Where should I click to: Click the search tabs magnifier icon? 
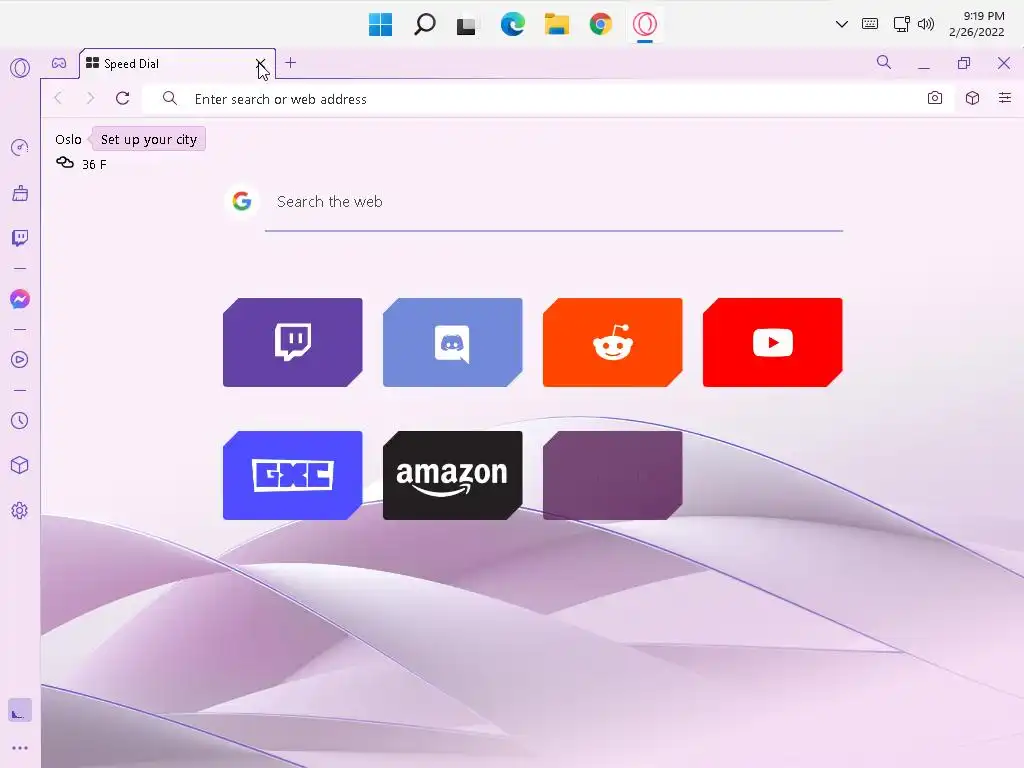(x=884, y=63)
